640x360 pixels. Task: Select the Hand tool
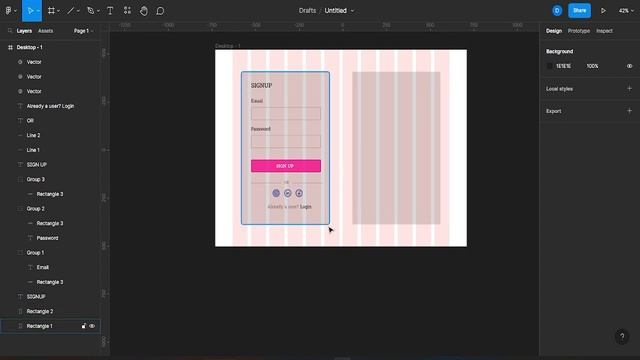[x=144, y=11]
